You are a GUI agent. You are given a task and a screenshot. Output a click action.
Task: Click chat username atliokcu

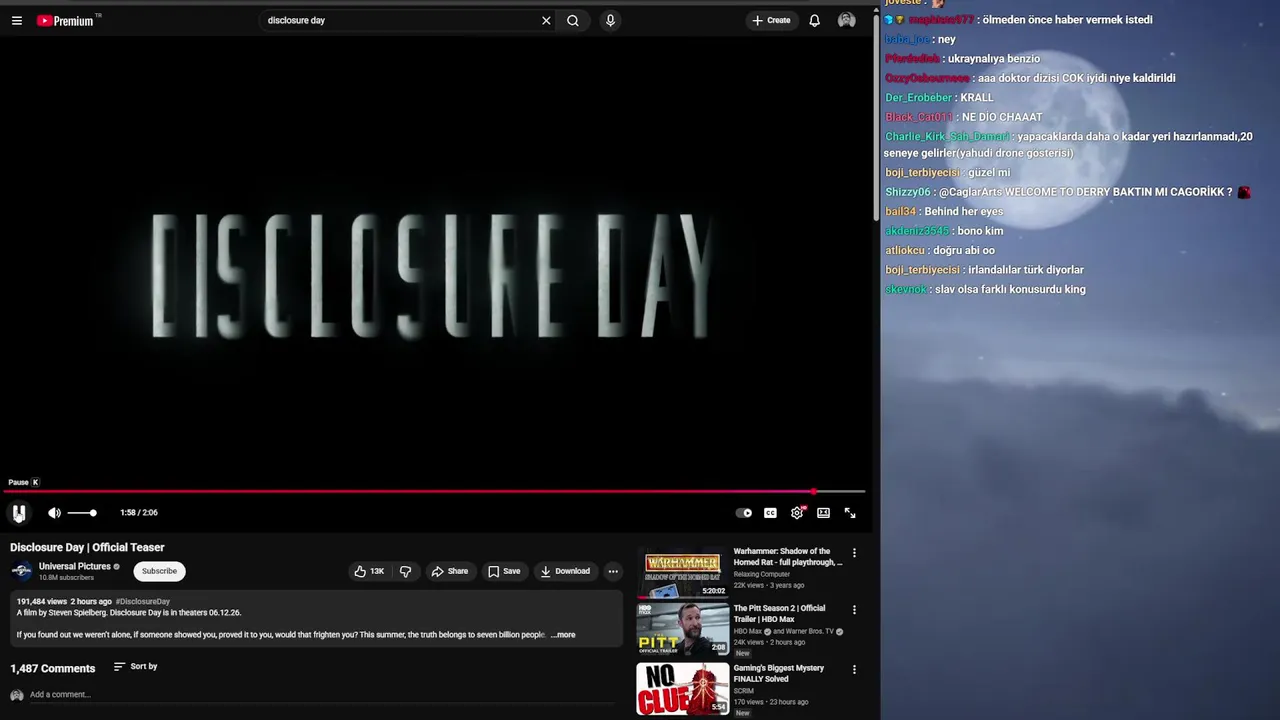[x=905, y=251]
